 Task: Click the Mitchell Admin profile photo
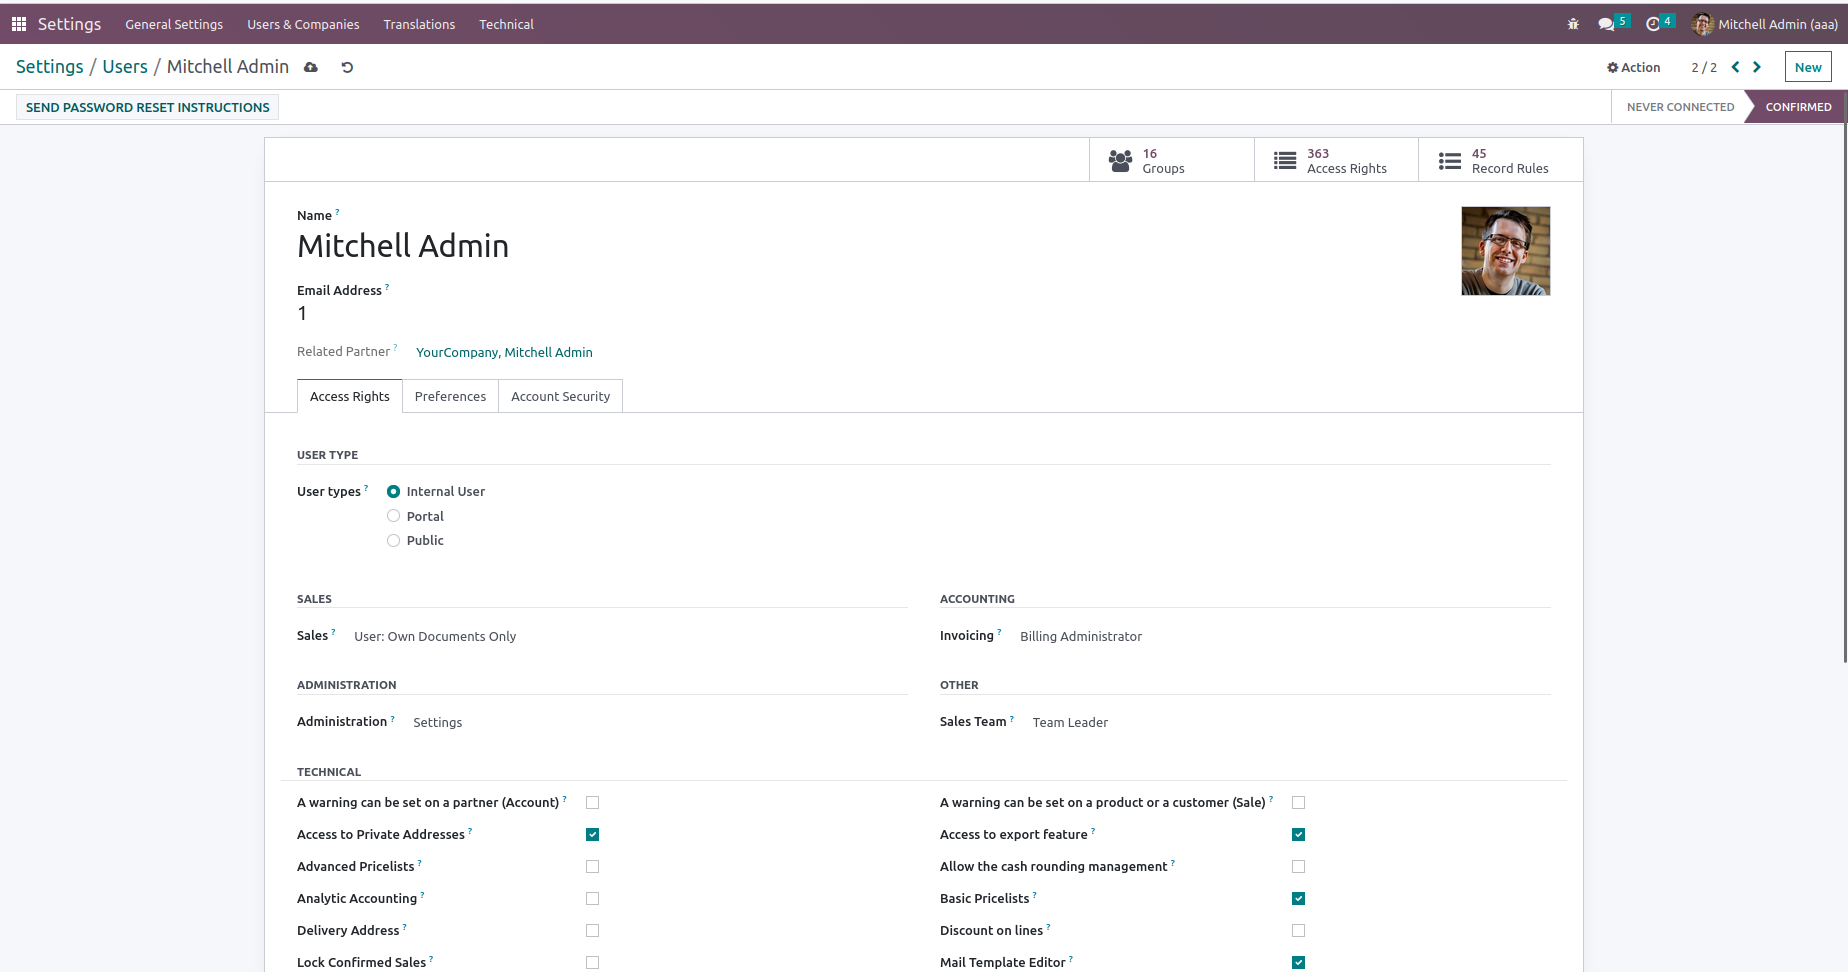pos(1505,251)
